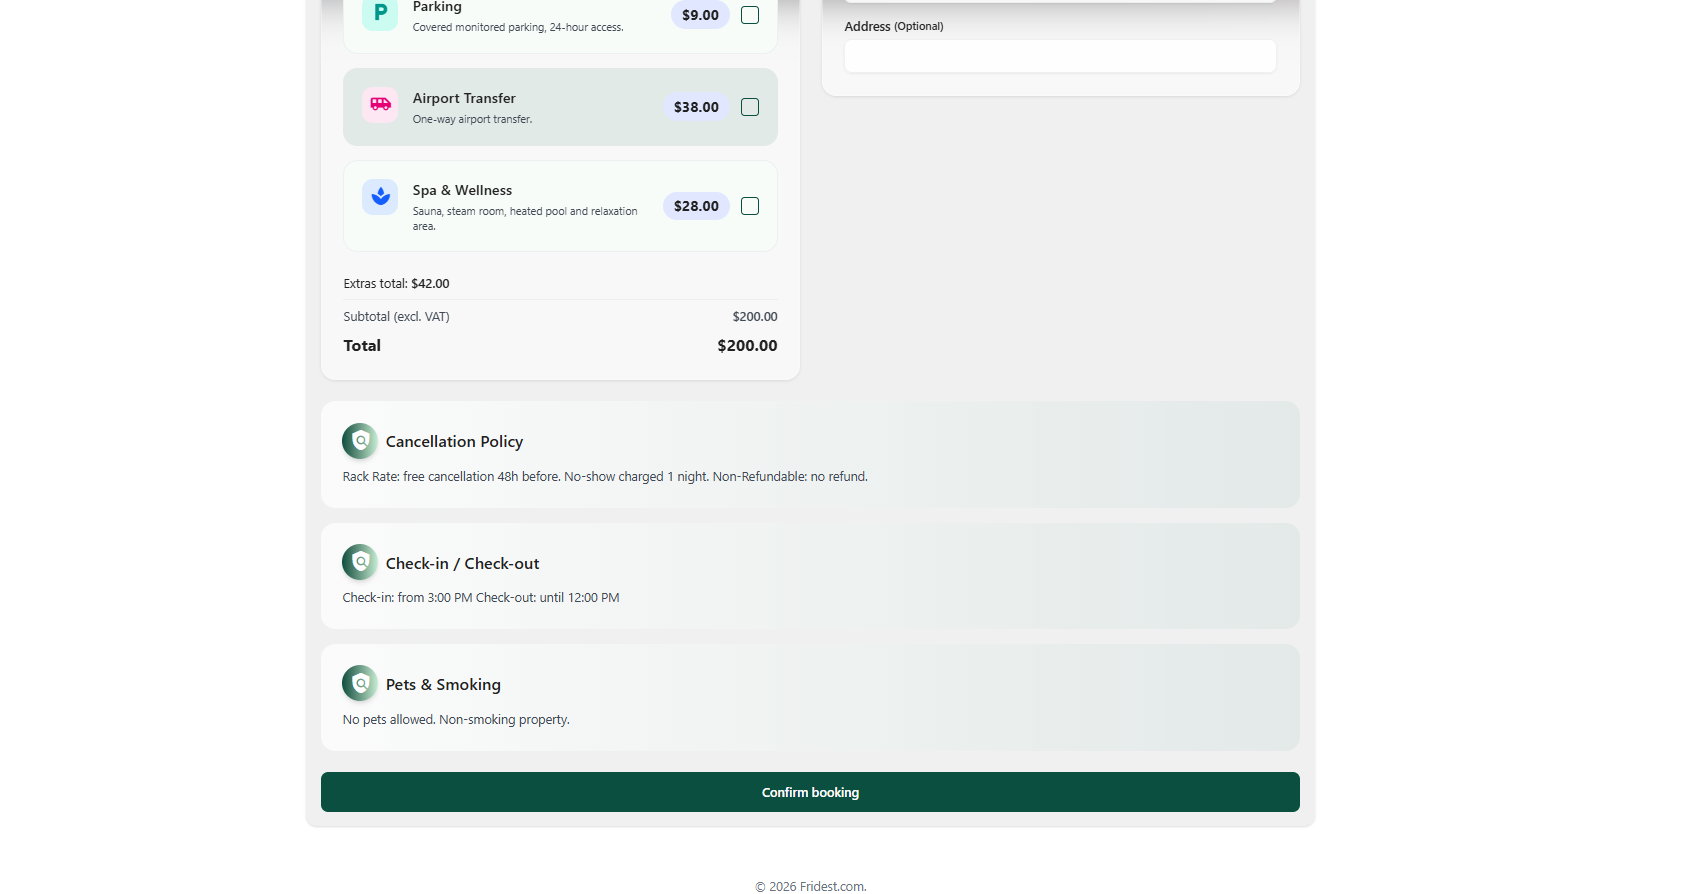Select the Spa & Wellness title text
This screenshot has width=1695, height=894.
[x=462, y=190]
